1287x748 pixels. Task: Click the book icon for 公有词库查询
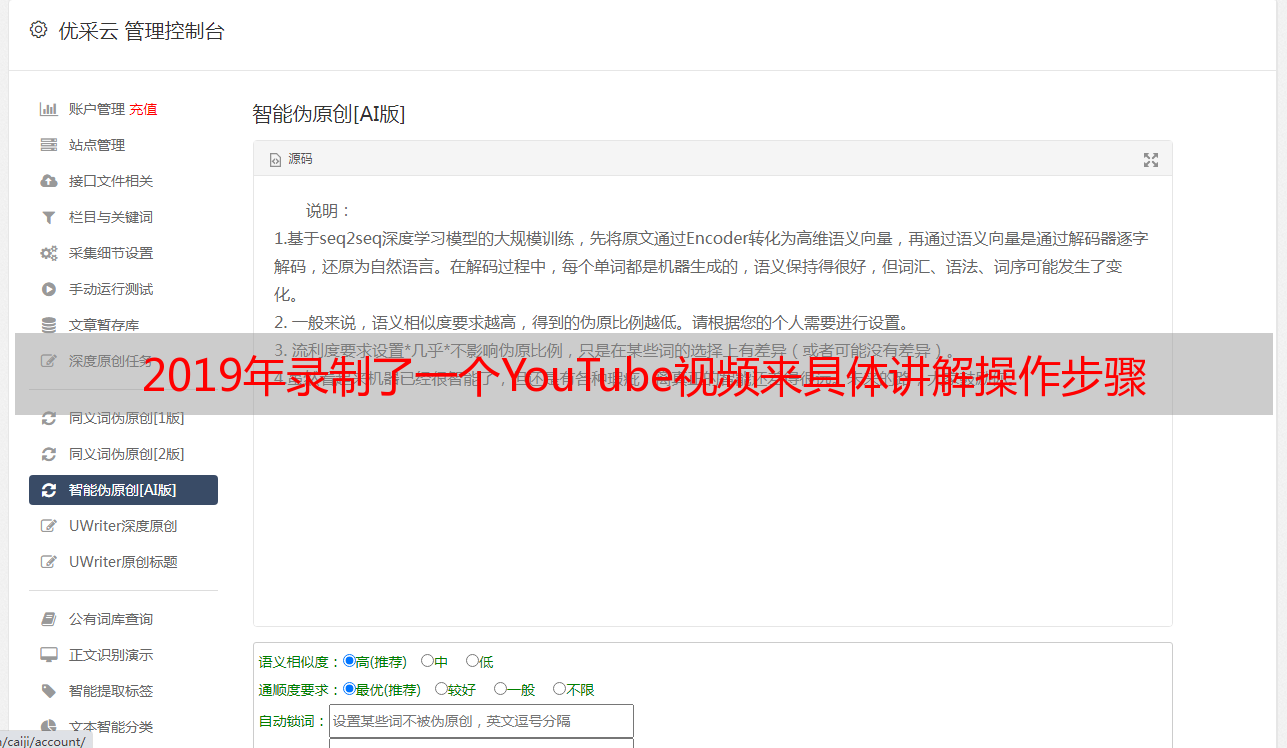tap(48, 619)
